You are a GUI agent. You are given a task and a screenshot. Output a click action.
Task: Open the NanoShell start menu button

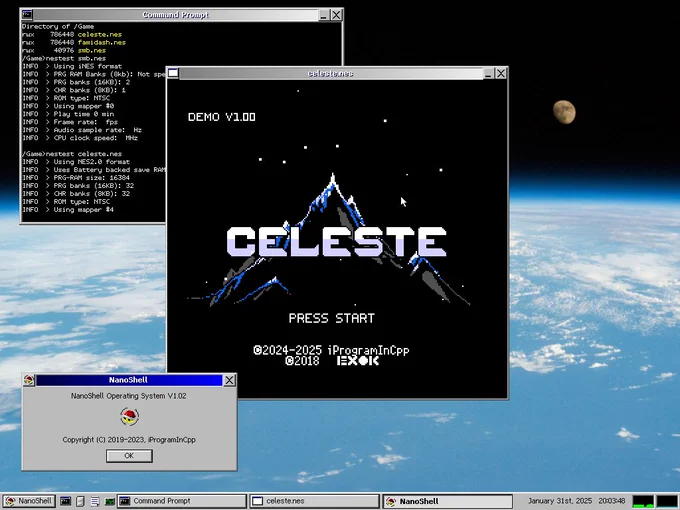pyautogui.click(x=28, y=501)
